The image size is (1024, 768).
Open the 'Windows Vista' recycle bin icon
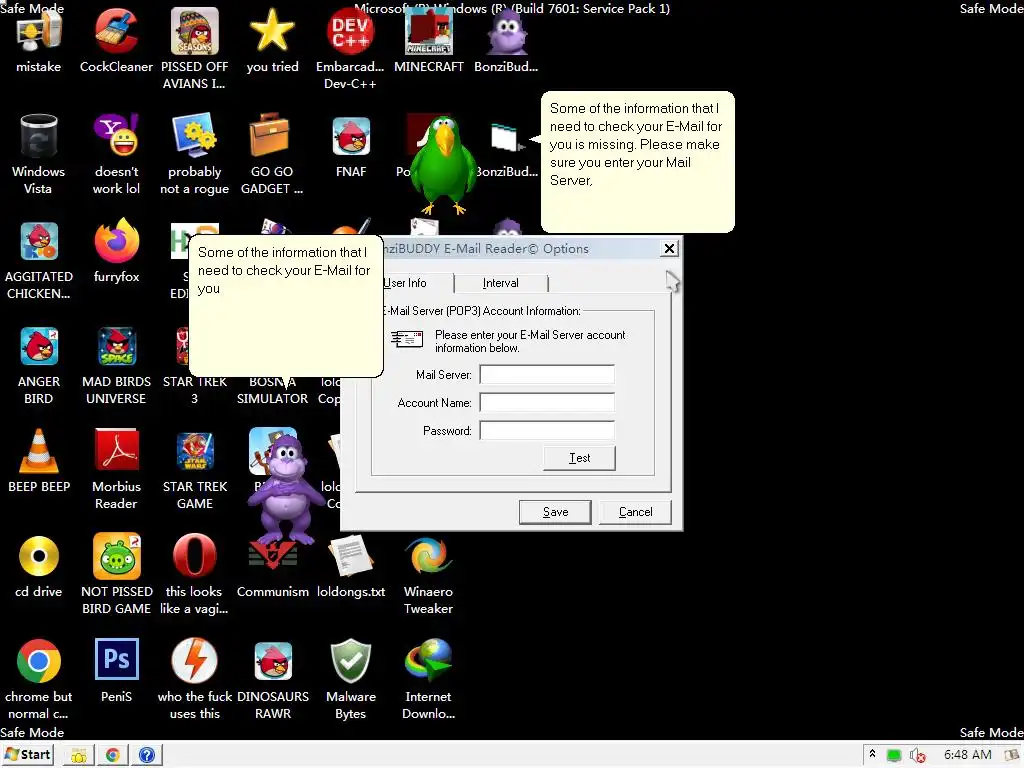coord(39,137)
